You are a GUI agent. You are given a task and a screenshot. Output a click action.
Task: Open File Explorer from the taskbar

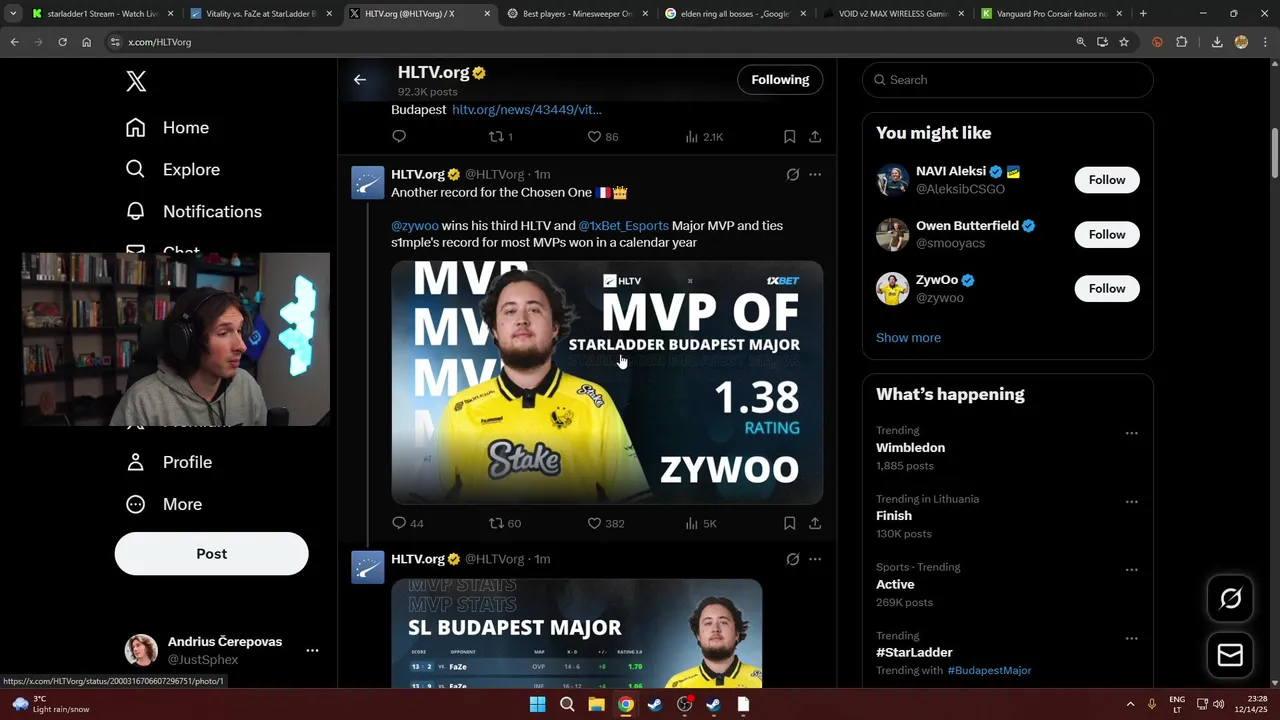(x=596, y=704)
